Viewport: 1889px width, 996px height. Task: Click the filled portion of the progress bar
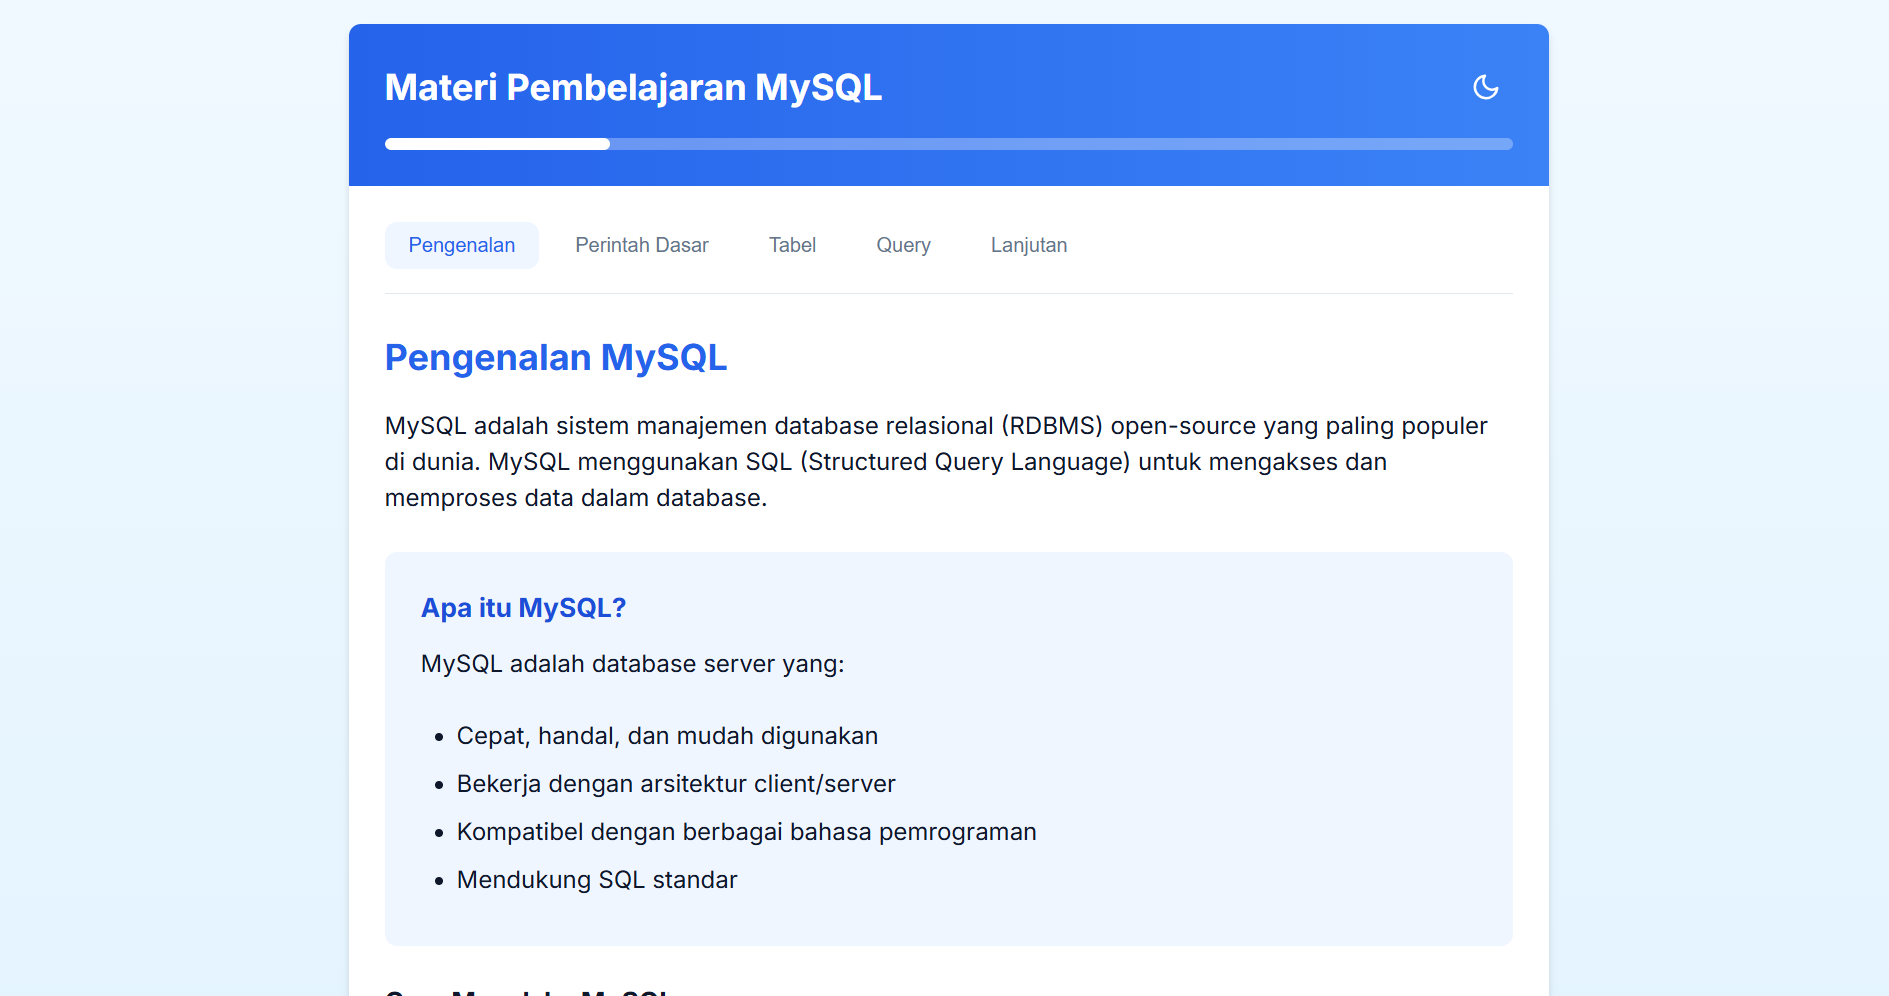tap(497, 143)
